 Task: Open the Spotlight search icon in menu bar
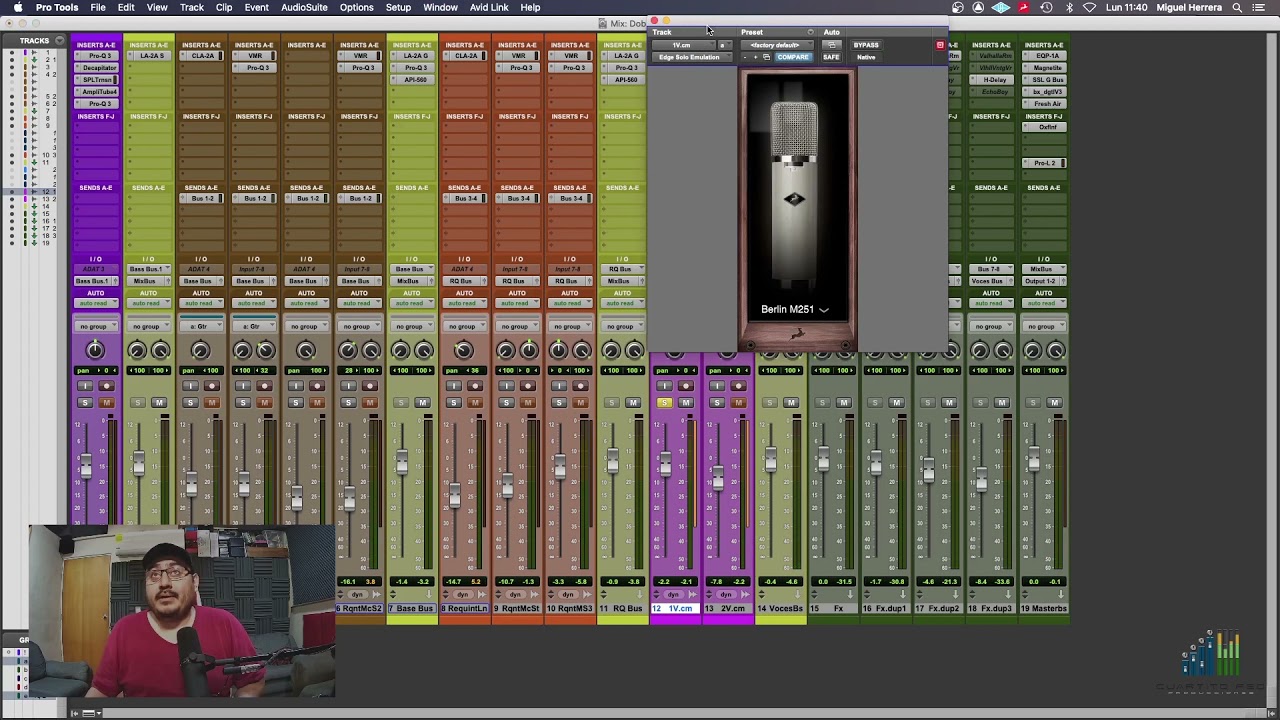click(1237, 7)
